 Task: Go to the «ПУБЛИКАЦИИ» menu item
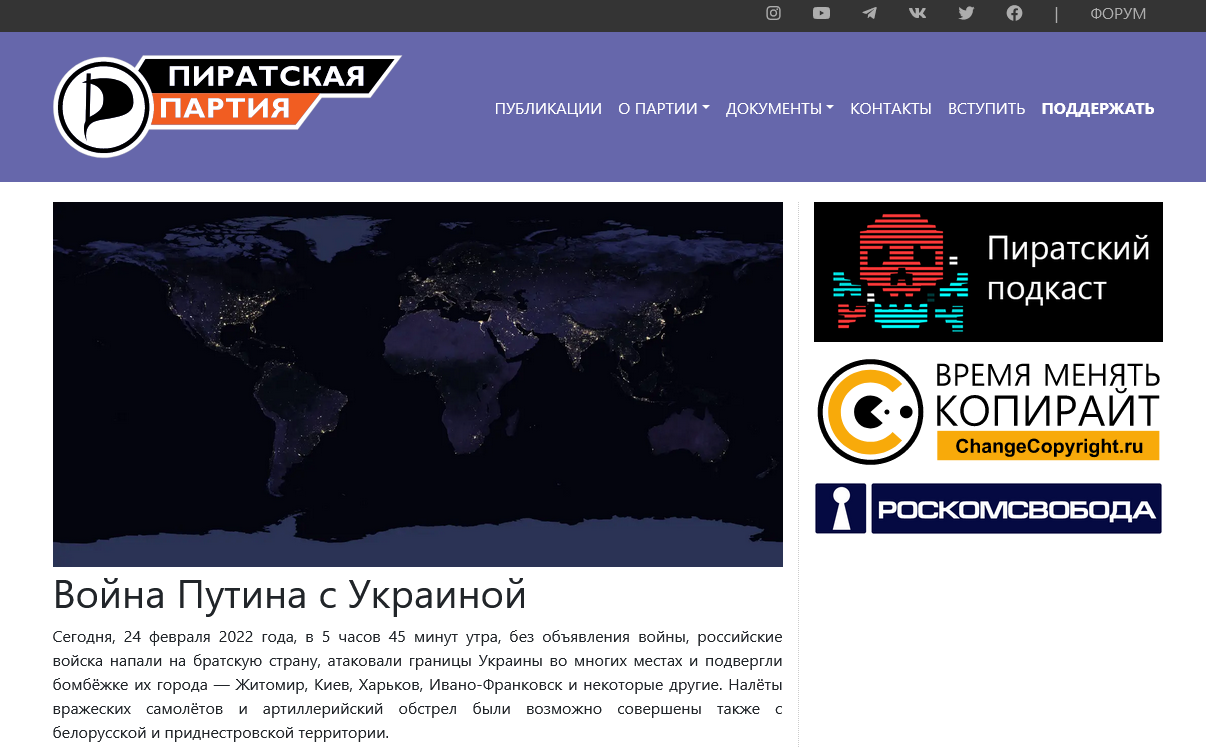tap(548, 108)
